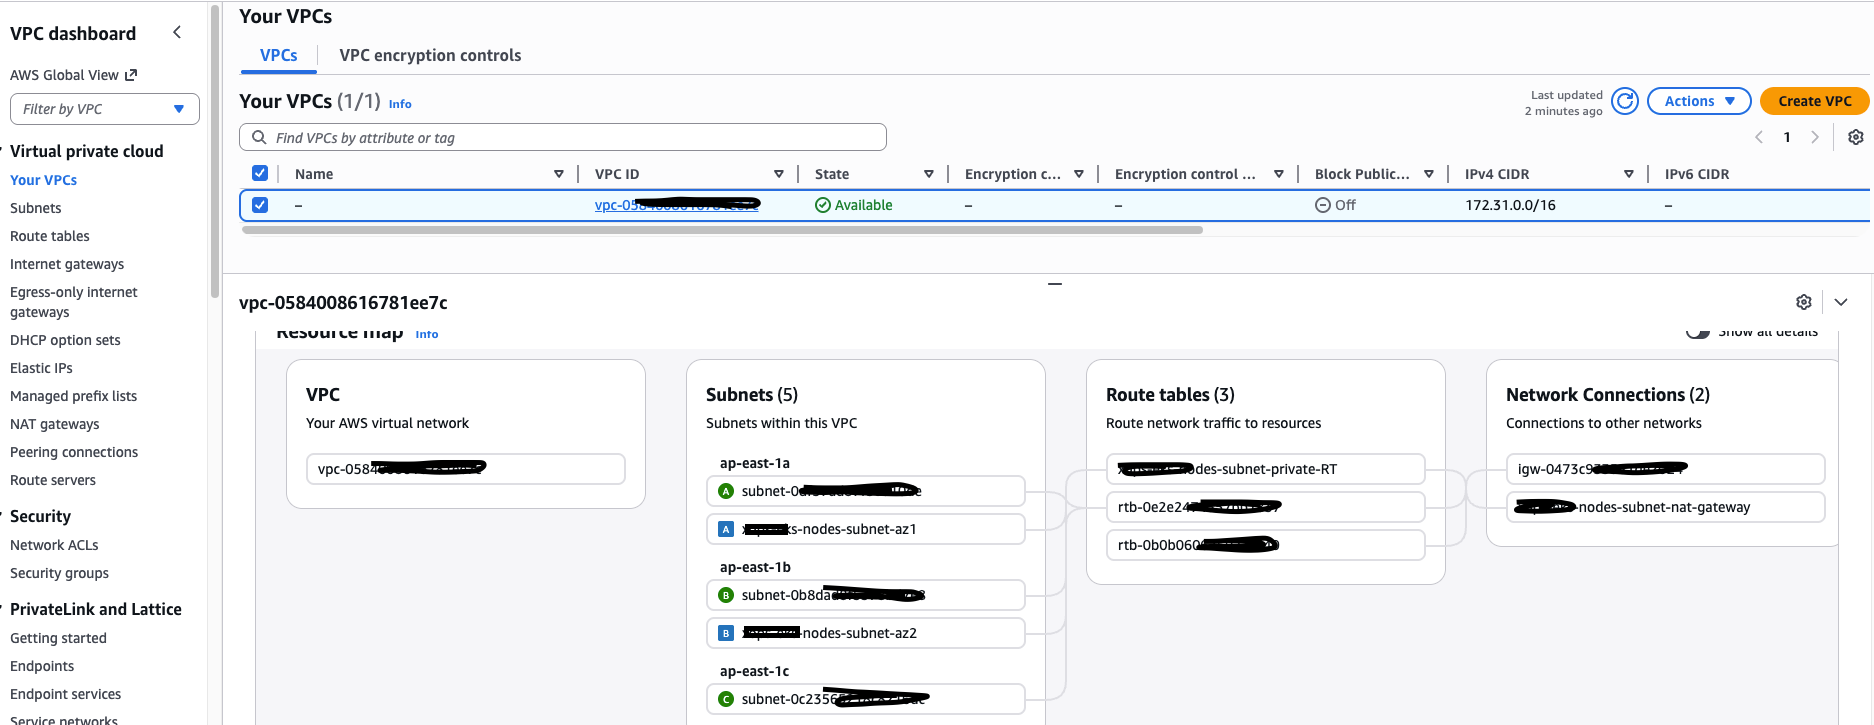
Task: Uncheck the select-all VPCs header checkbox
Action: point(260,173)
